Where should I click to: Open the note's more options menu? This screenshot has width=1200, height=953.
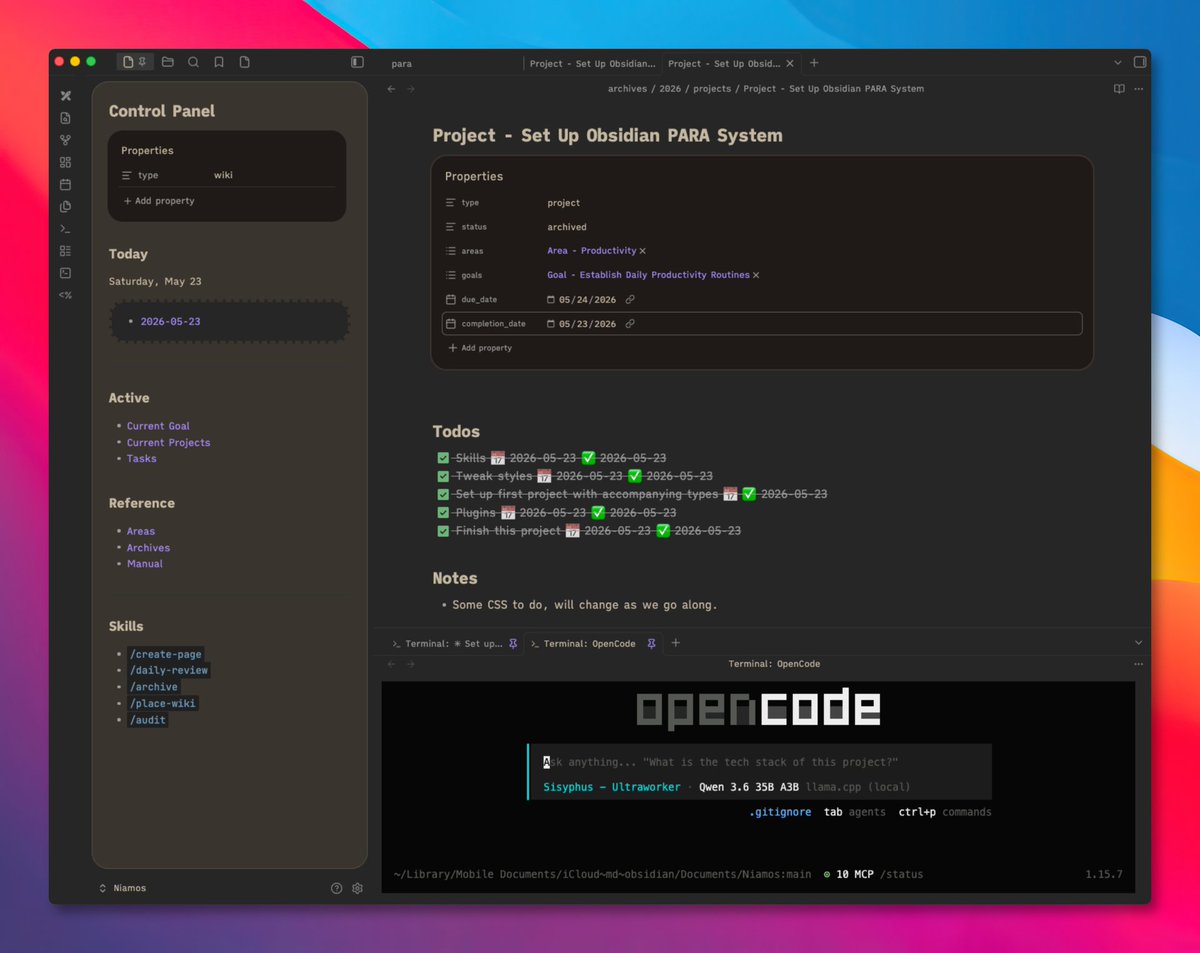tap(1139, 89)
